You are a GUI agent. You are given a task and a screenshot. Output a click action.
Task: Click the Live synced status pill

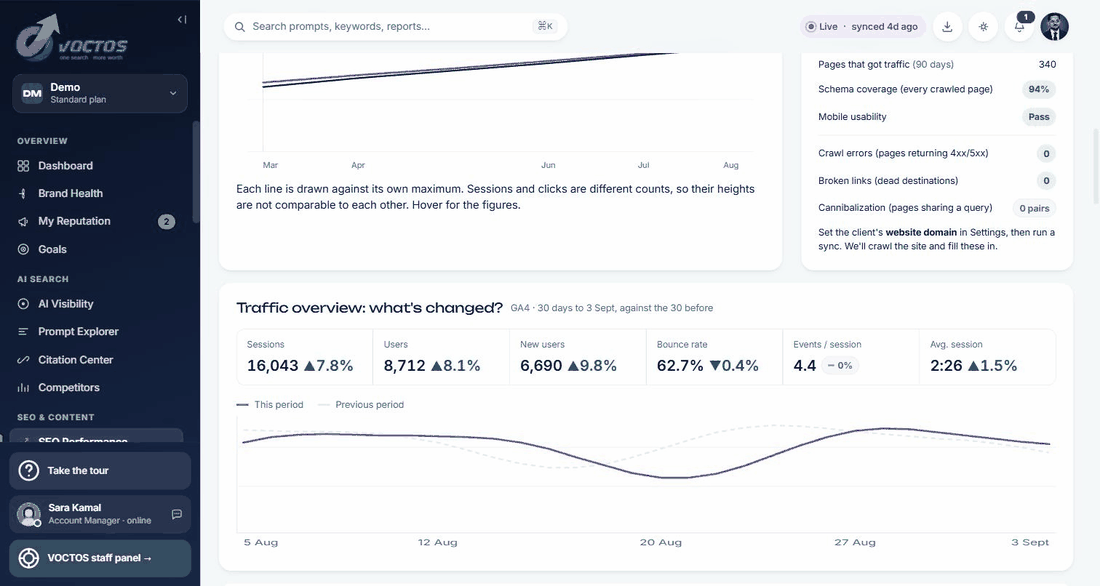(863, 27)
